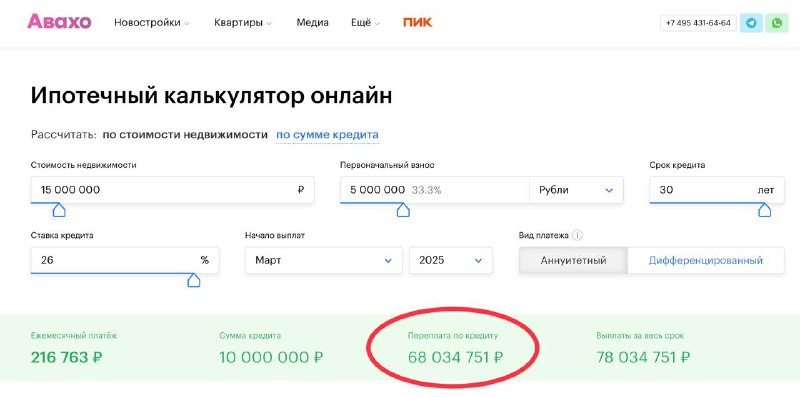Screen dimensions: 800x397
Task: Switch calculation to по сумме кредита
Action: [x=327, y=135]
